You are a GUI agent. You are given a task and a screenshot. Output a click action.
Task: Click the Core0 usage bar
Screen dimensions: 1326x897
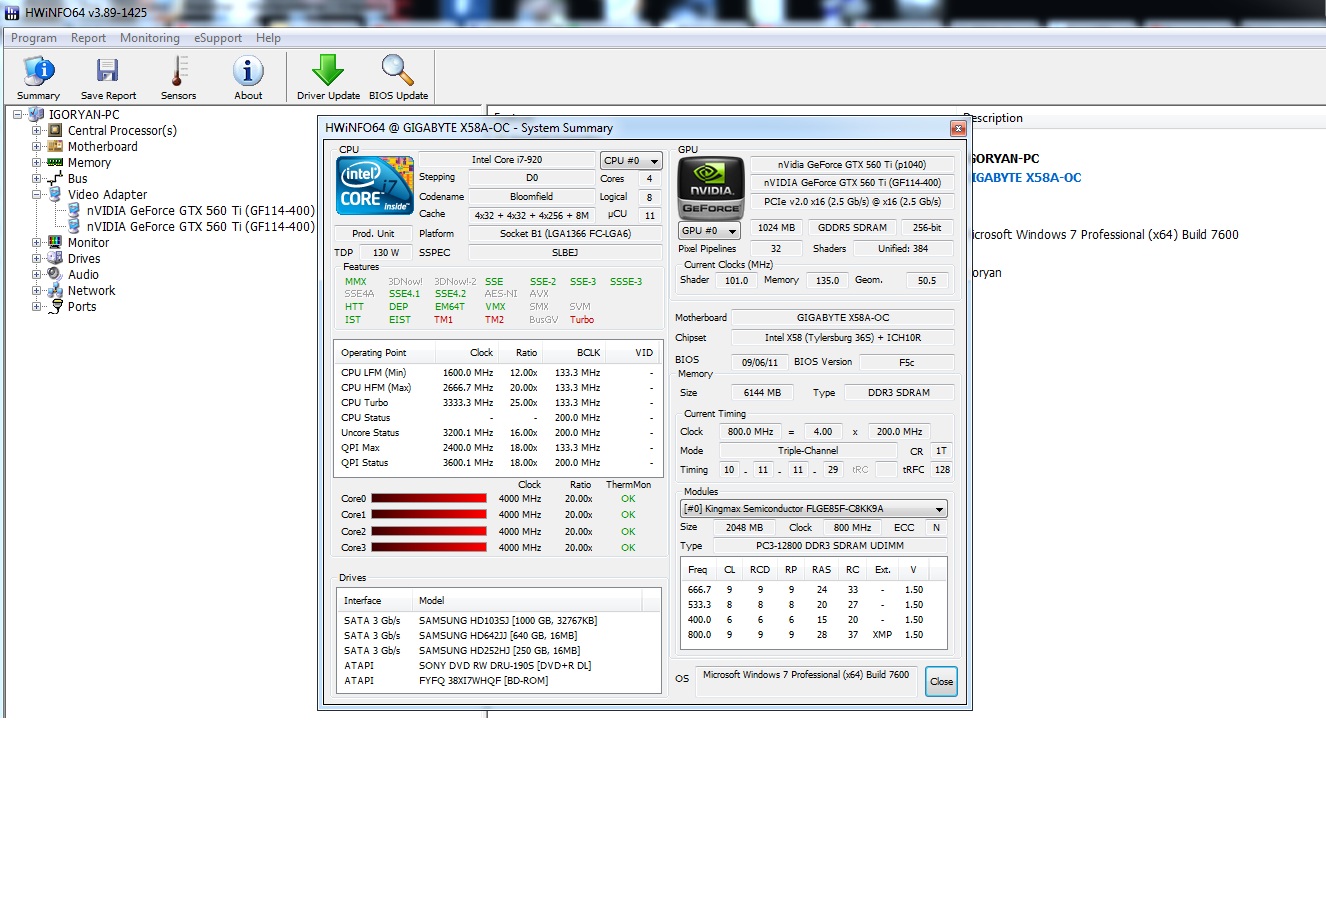(x=429, y=498)
